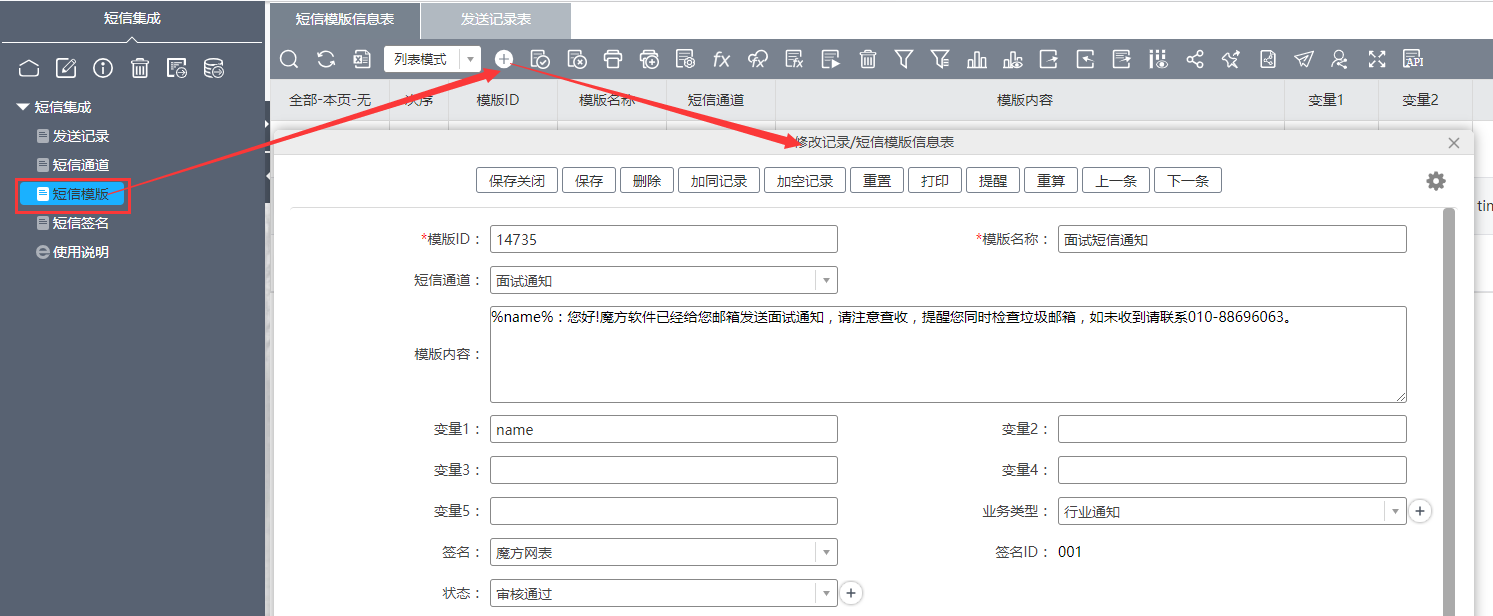Click the 模版名称 input field
This screenshot has width=1493, height=616.
tap(1232, 239)
